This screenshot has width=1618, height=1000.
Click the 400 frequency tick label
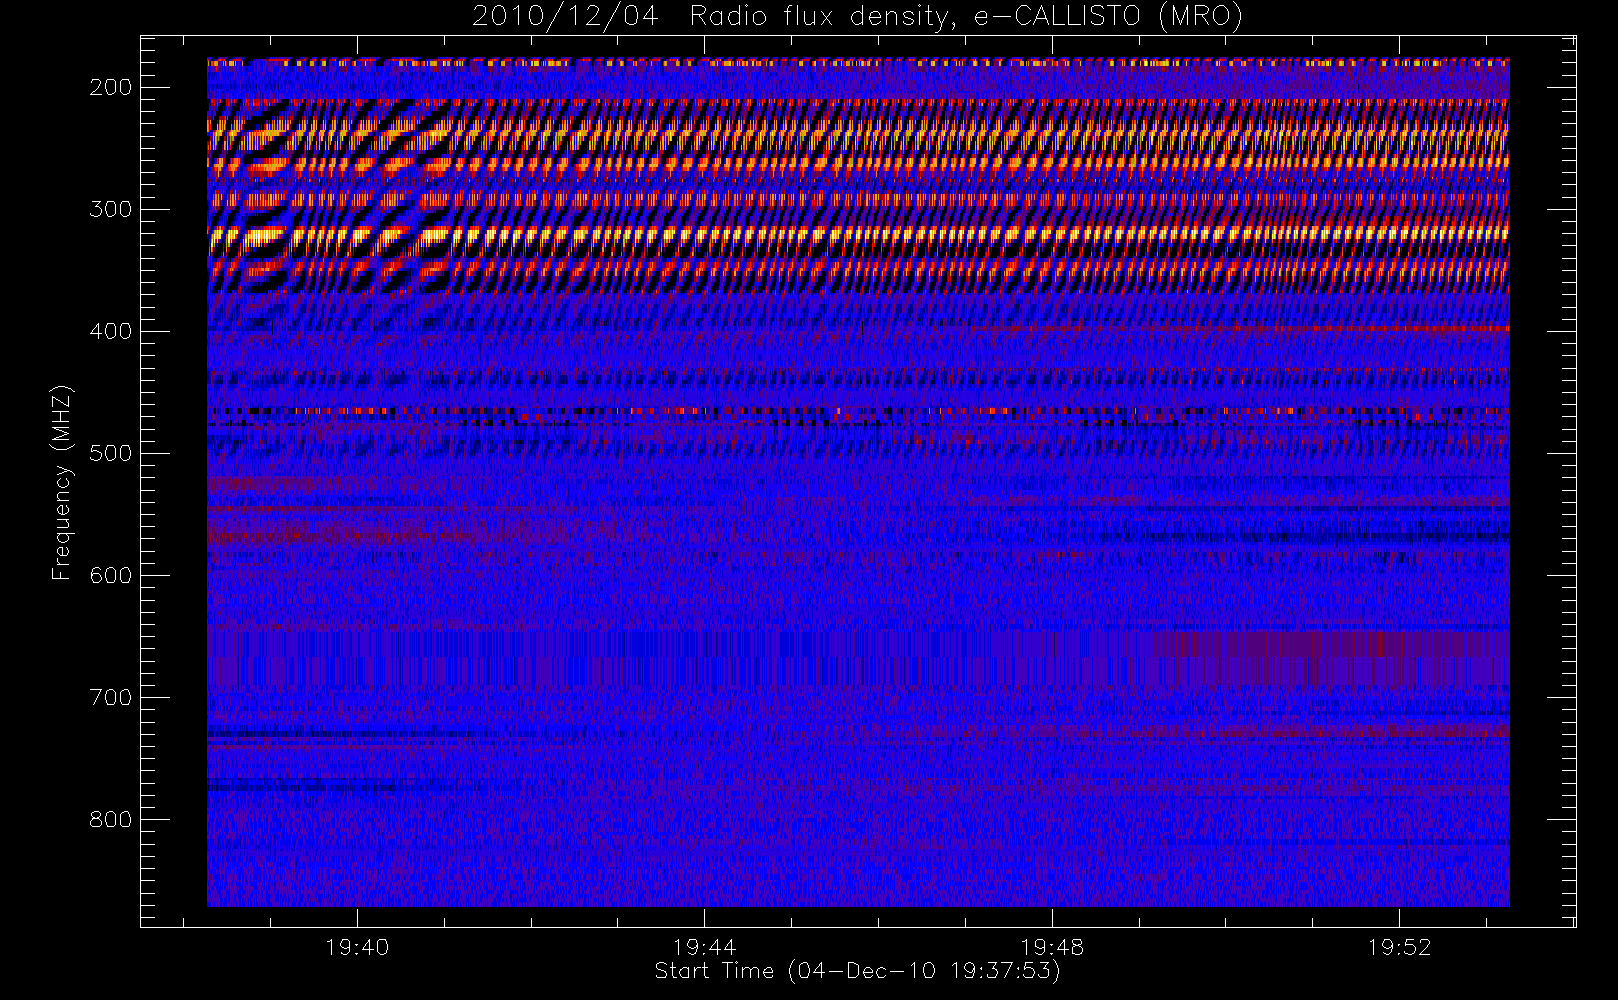point(111,331)
